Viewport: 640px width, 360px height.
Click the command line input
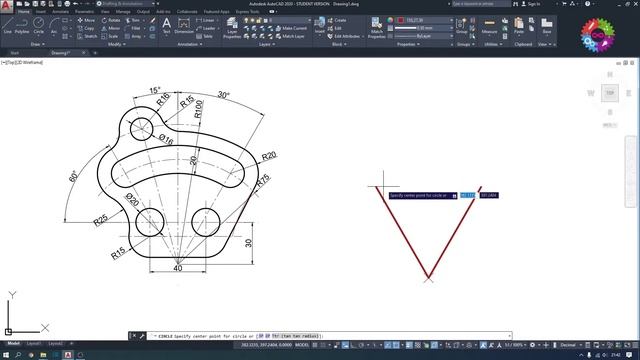[x=329, y=336]
